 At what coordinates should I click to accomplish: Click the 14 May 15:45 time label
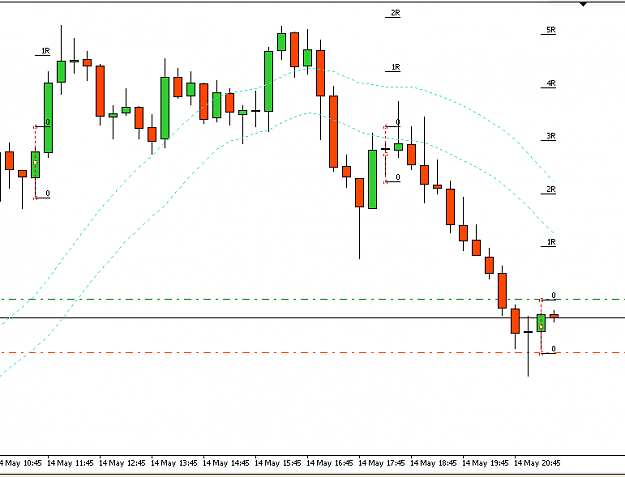point(277,463)
